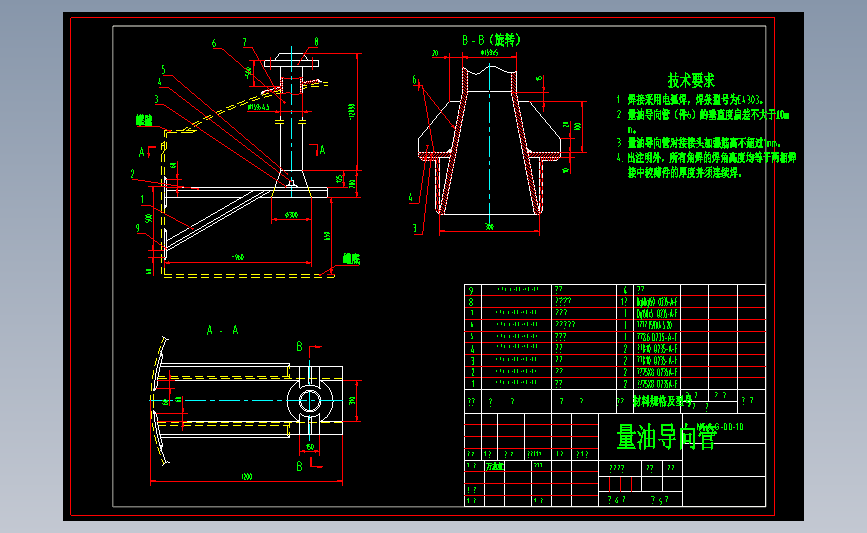Select part balloon 3 in the B-B view
867x533 pixels.
[415, 228]
